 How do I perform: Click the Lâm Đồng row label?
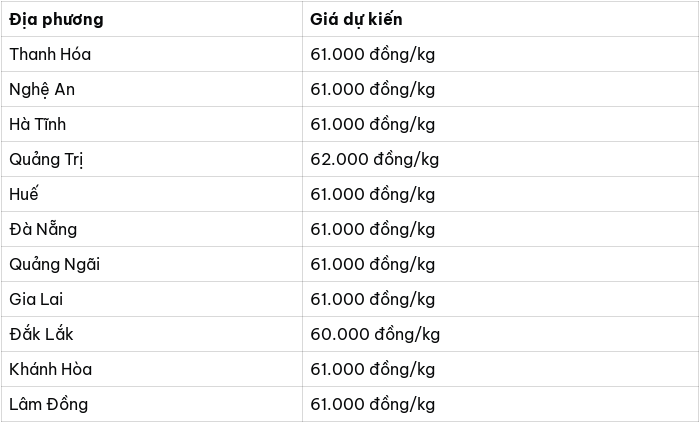pos(49,404)
